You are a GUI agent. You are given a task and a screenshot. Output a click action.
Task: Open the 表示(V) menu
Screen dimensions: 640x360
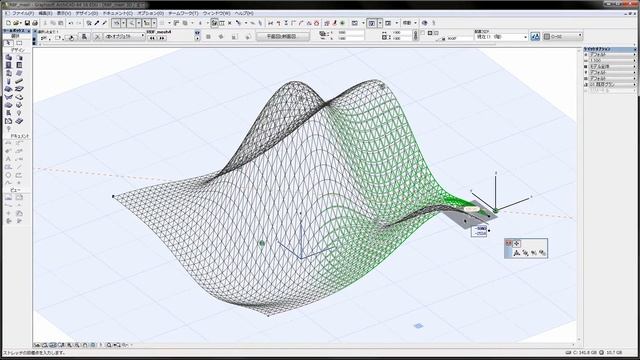[x=64, y=13]
